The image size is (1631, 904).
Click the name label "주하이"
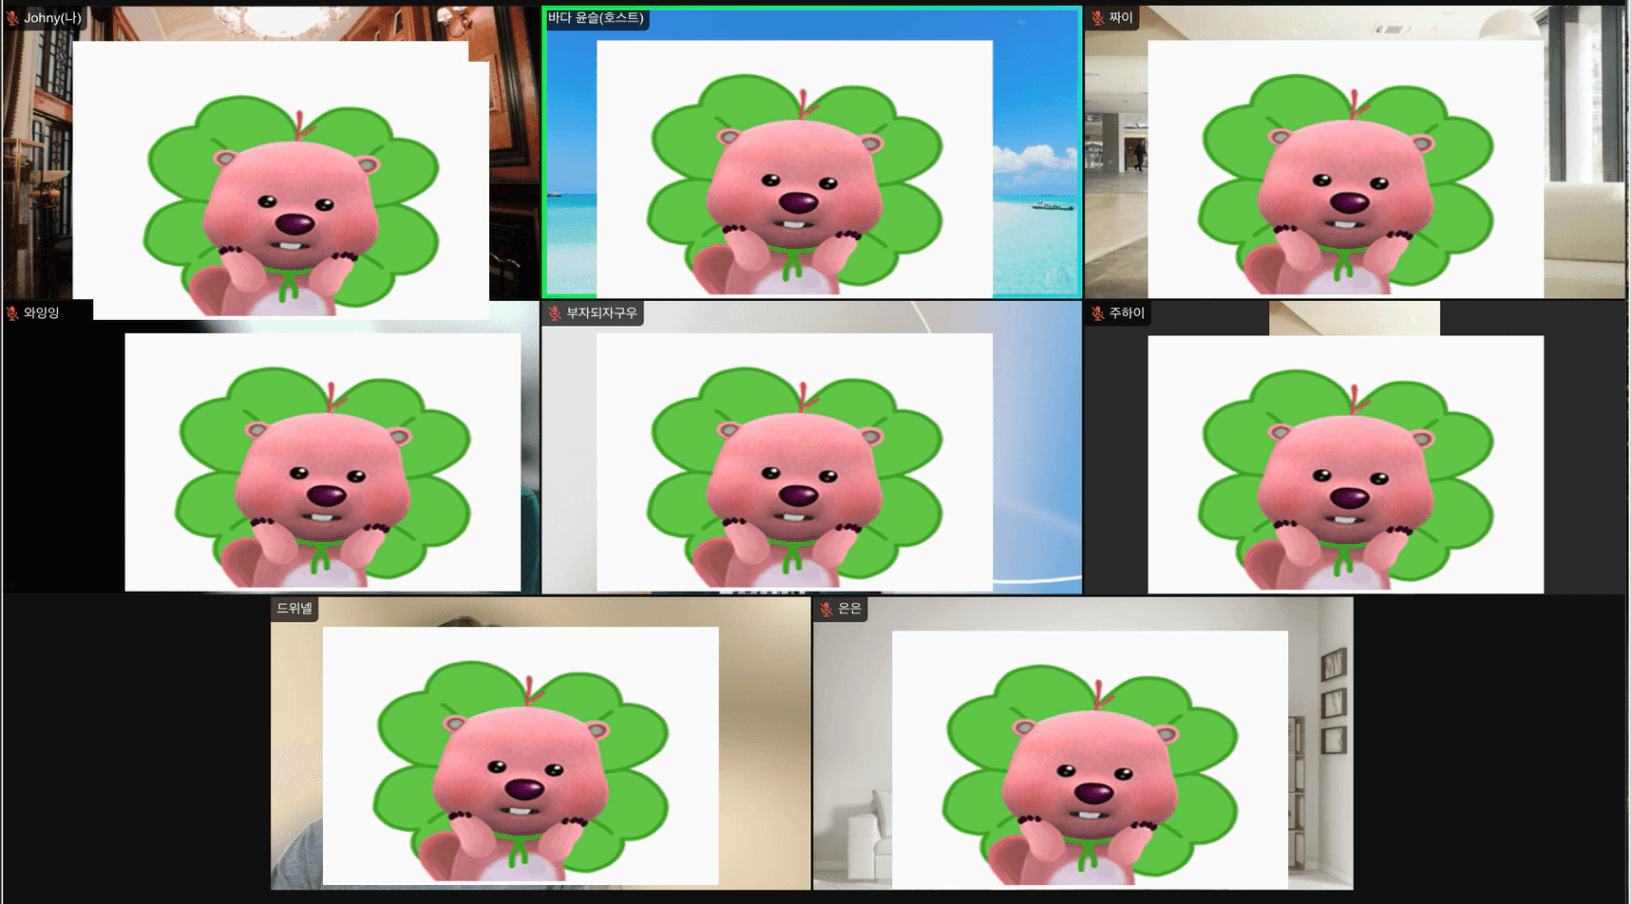coord(1127,313)
